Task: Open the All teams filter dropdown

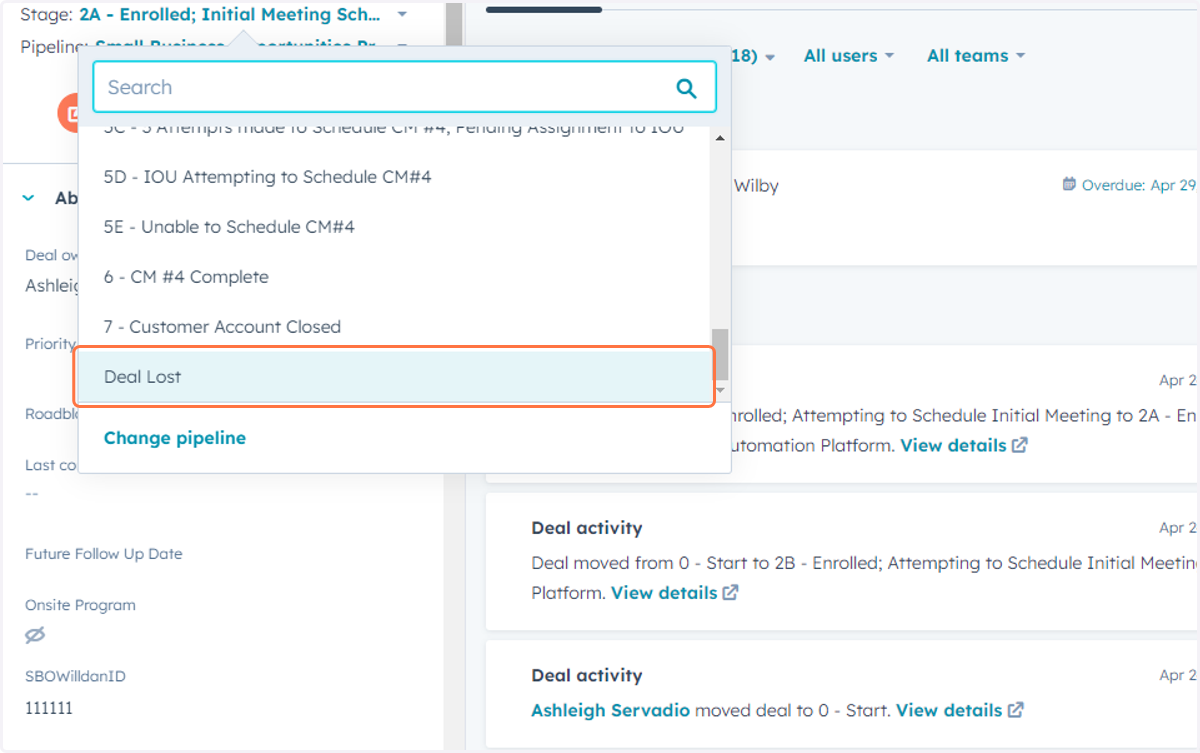Action: (x=976, y=56)
